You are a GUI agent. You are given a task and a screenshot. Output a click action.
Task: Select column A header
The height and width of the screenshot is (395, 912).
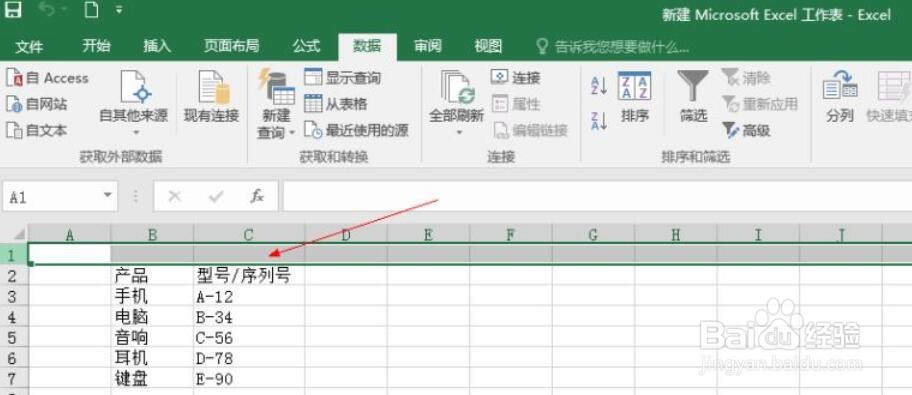(70, 234)
